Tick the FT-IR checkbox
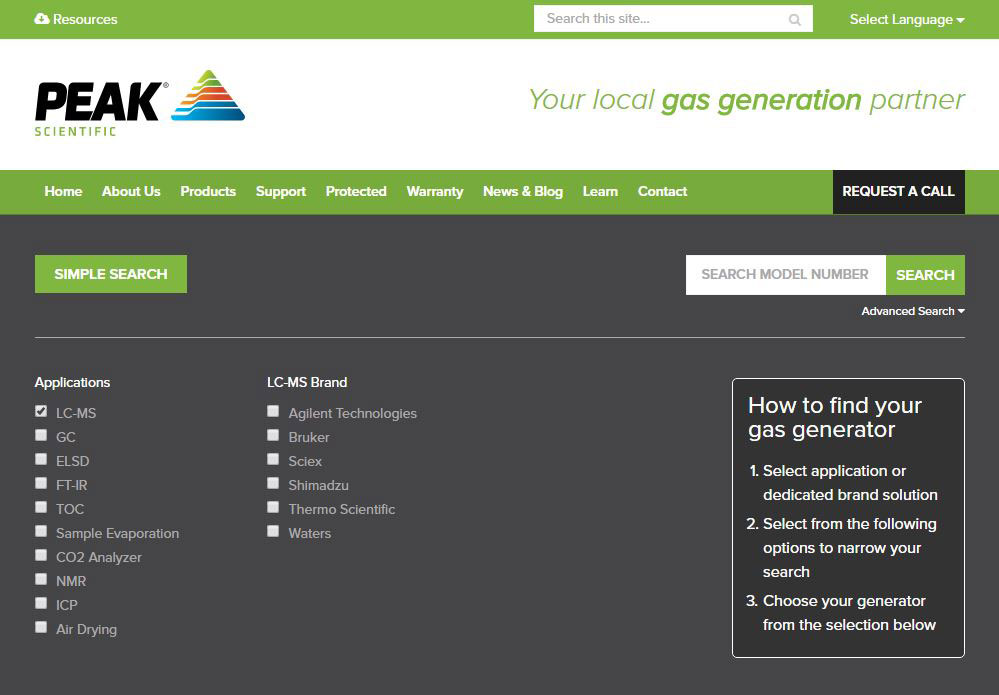The height and width of the screenshot is (695, 999). [x=41, y=483]
